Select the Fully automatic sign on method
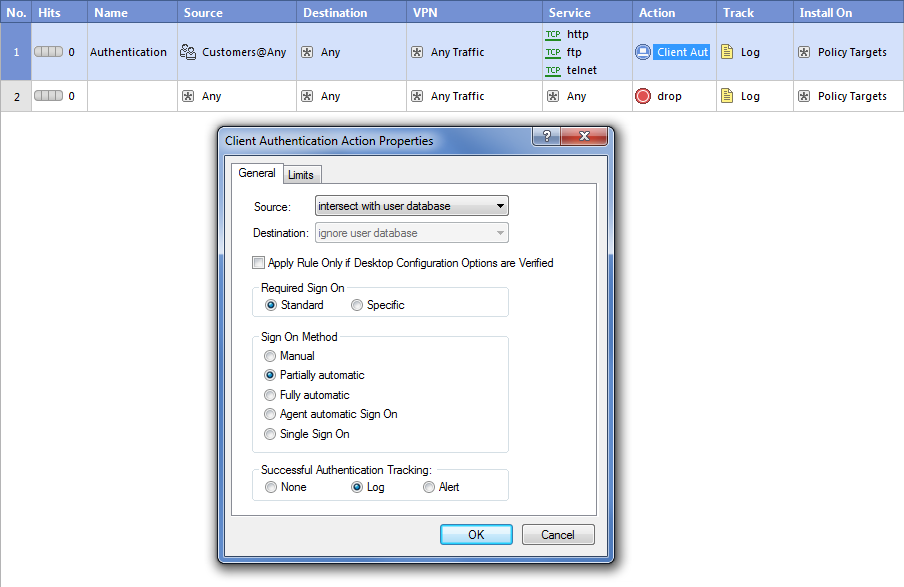This screenshot has height=587, width=904. click(x=270, y=395)
